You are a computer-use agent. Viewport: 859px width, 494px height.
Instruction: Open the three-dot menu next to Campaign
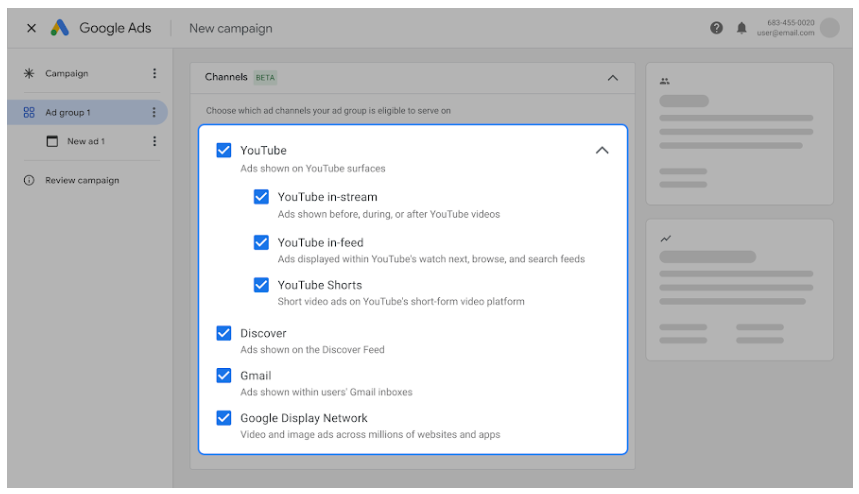click(x=154, y=73)
